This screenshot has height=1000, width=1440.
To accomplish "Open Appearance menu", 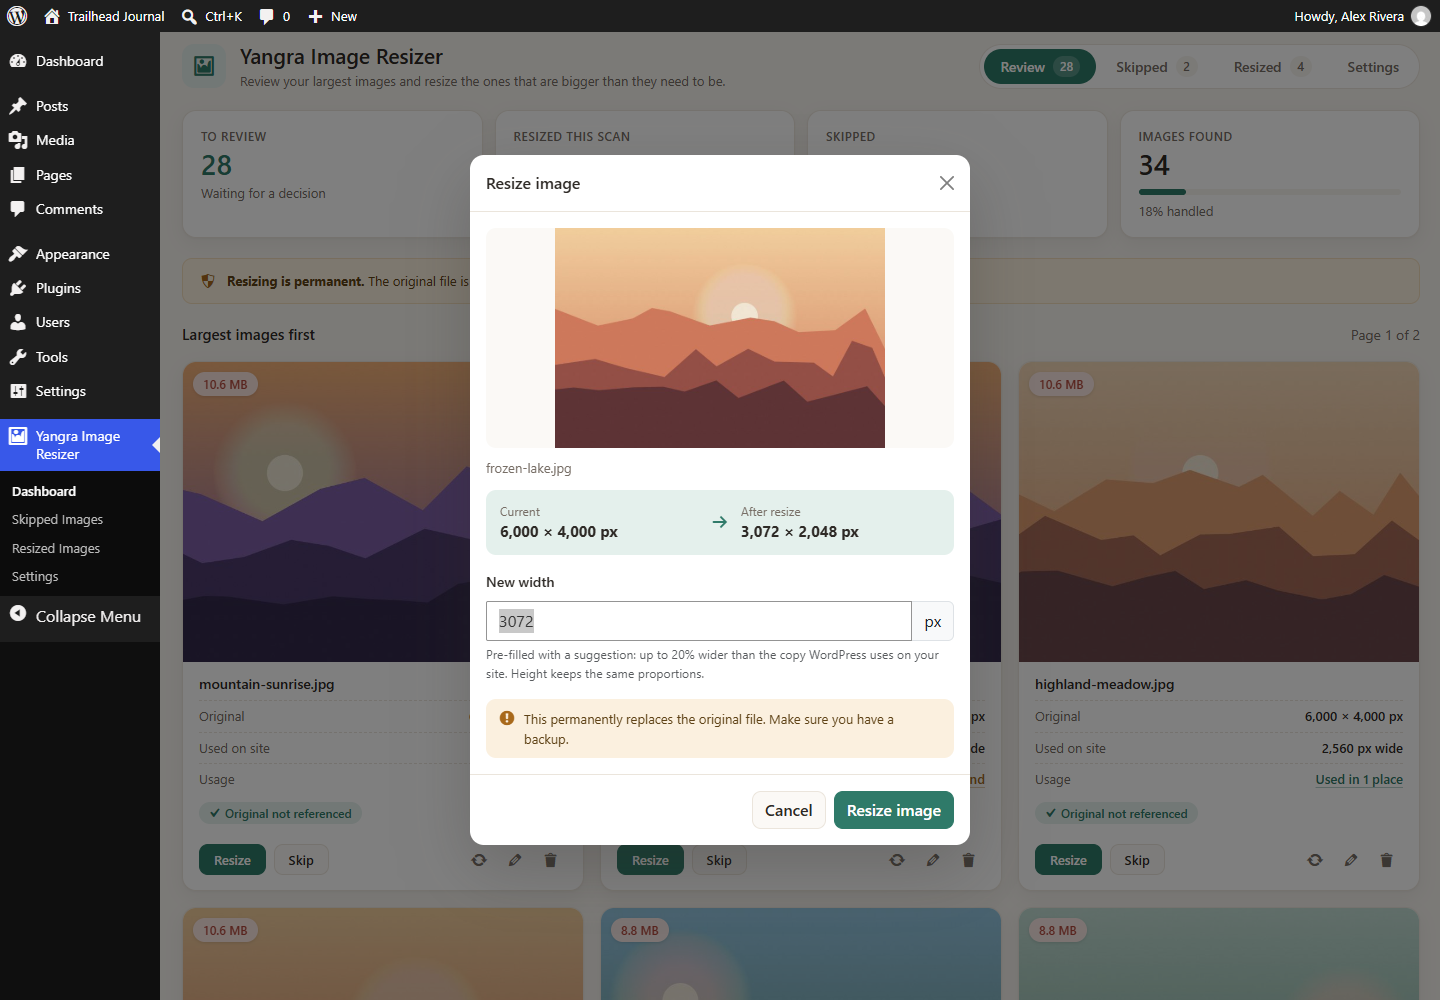I will (80, 254).
